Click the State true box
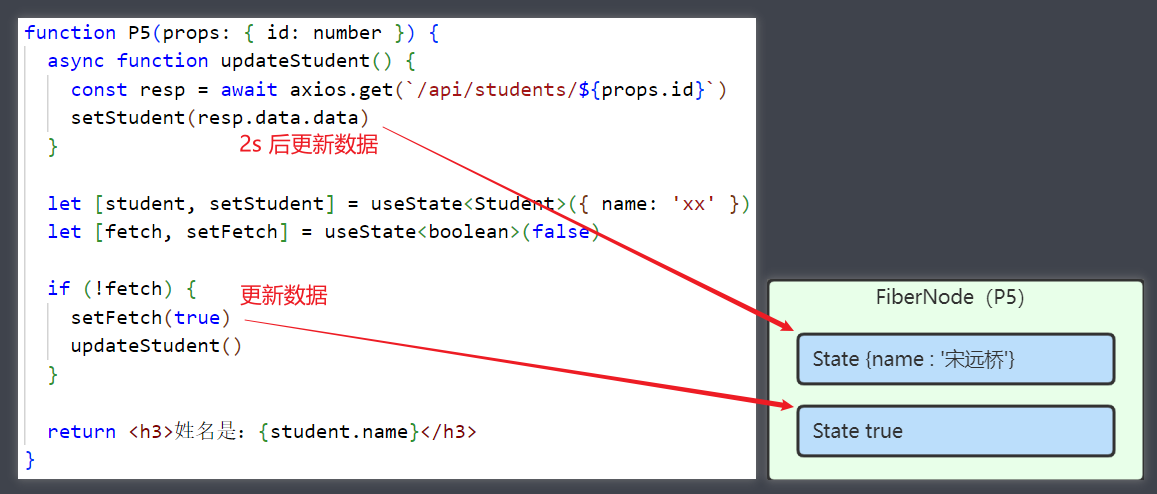This screenshot has width=1157, height=494. pos(955,431)
